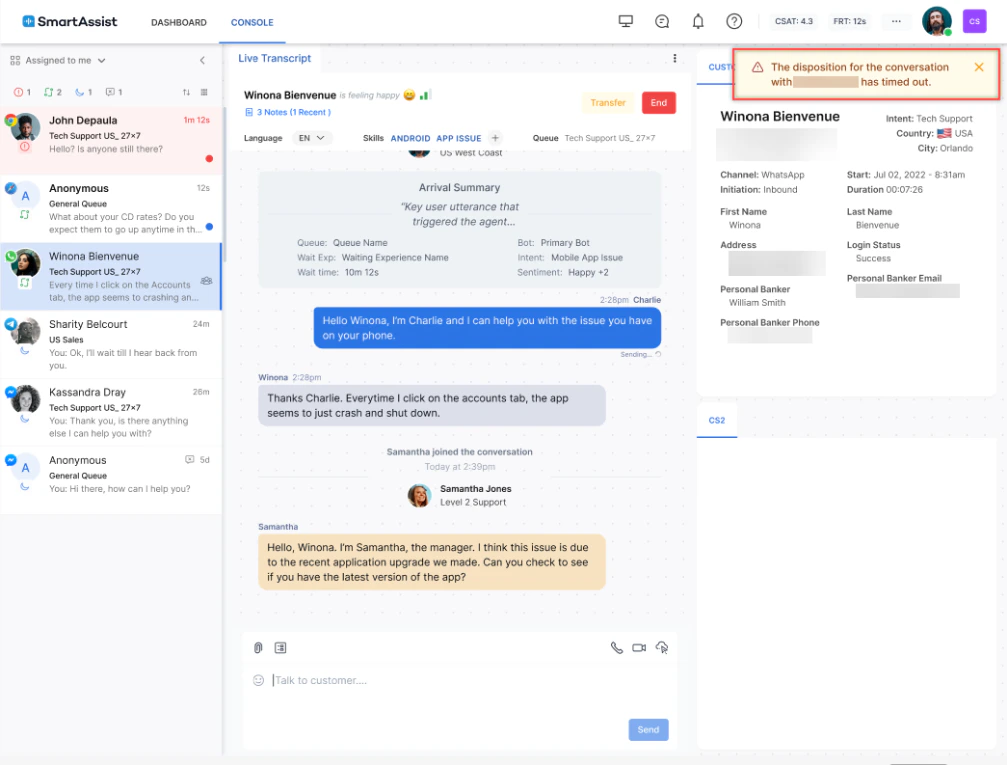Image resolution: width=1007 pixels, height=765 pixels.
Task: Click the Login Status Success value
Action: [873, 258]
